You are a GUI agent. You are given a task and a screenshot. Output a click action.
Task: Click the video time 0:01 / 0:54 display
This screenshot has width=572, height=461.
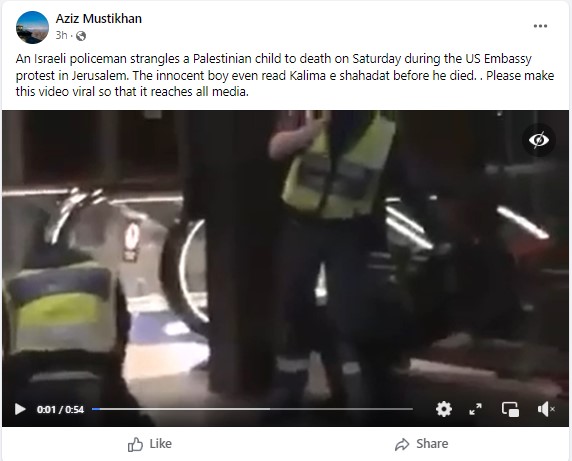pyautogui.click(x=60, y=410)
